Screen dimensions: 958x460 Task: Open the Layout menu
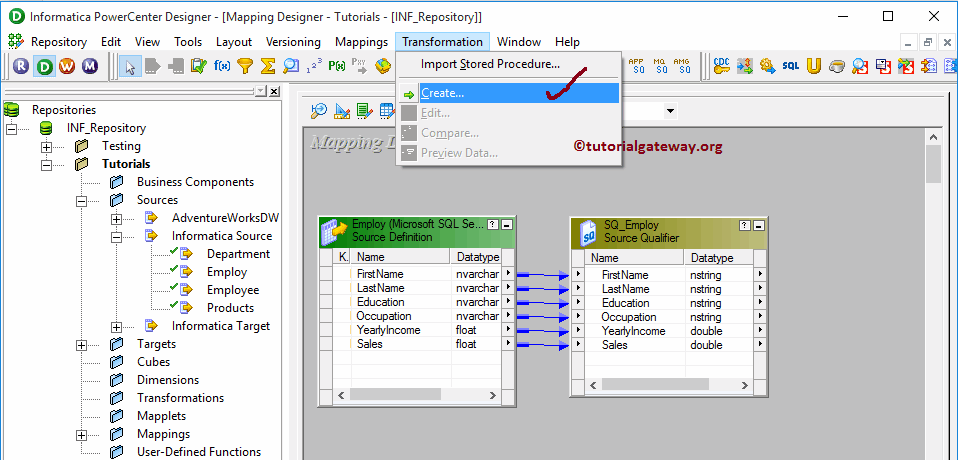click(234, 42)
